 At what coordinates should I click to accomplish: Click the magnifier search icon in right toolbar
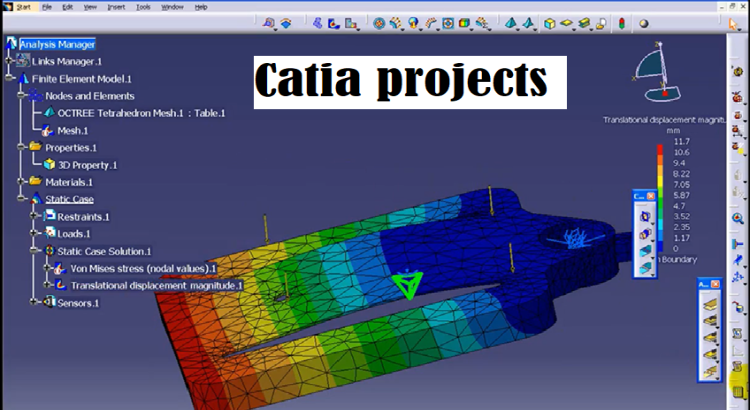(738, 218)
